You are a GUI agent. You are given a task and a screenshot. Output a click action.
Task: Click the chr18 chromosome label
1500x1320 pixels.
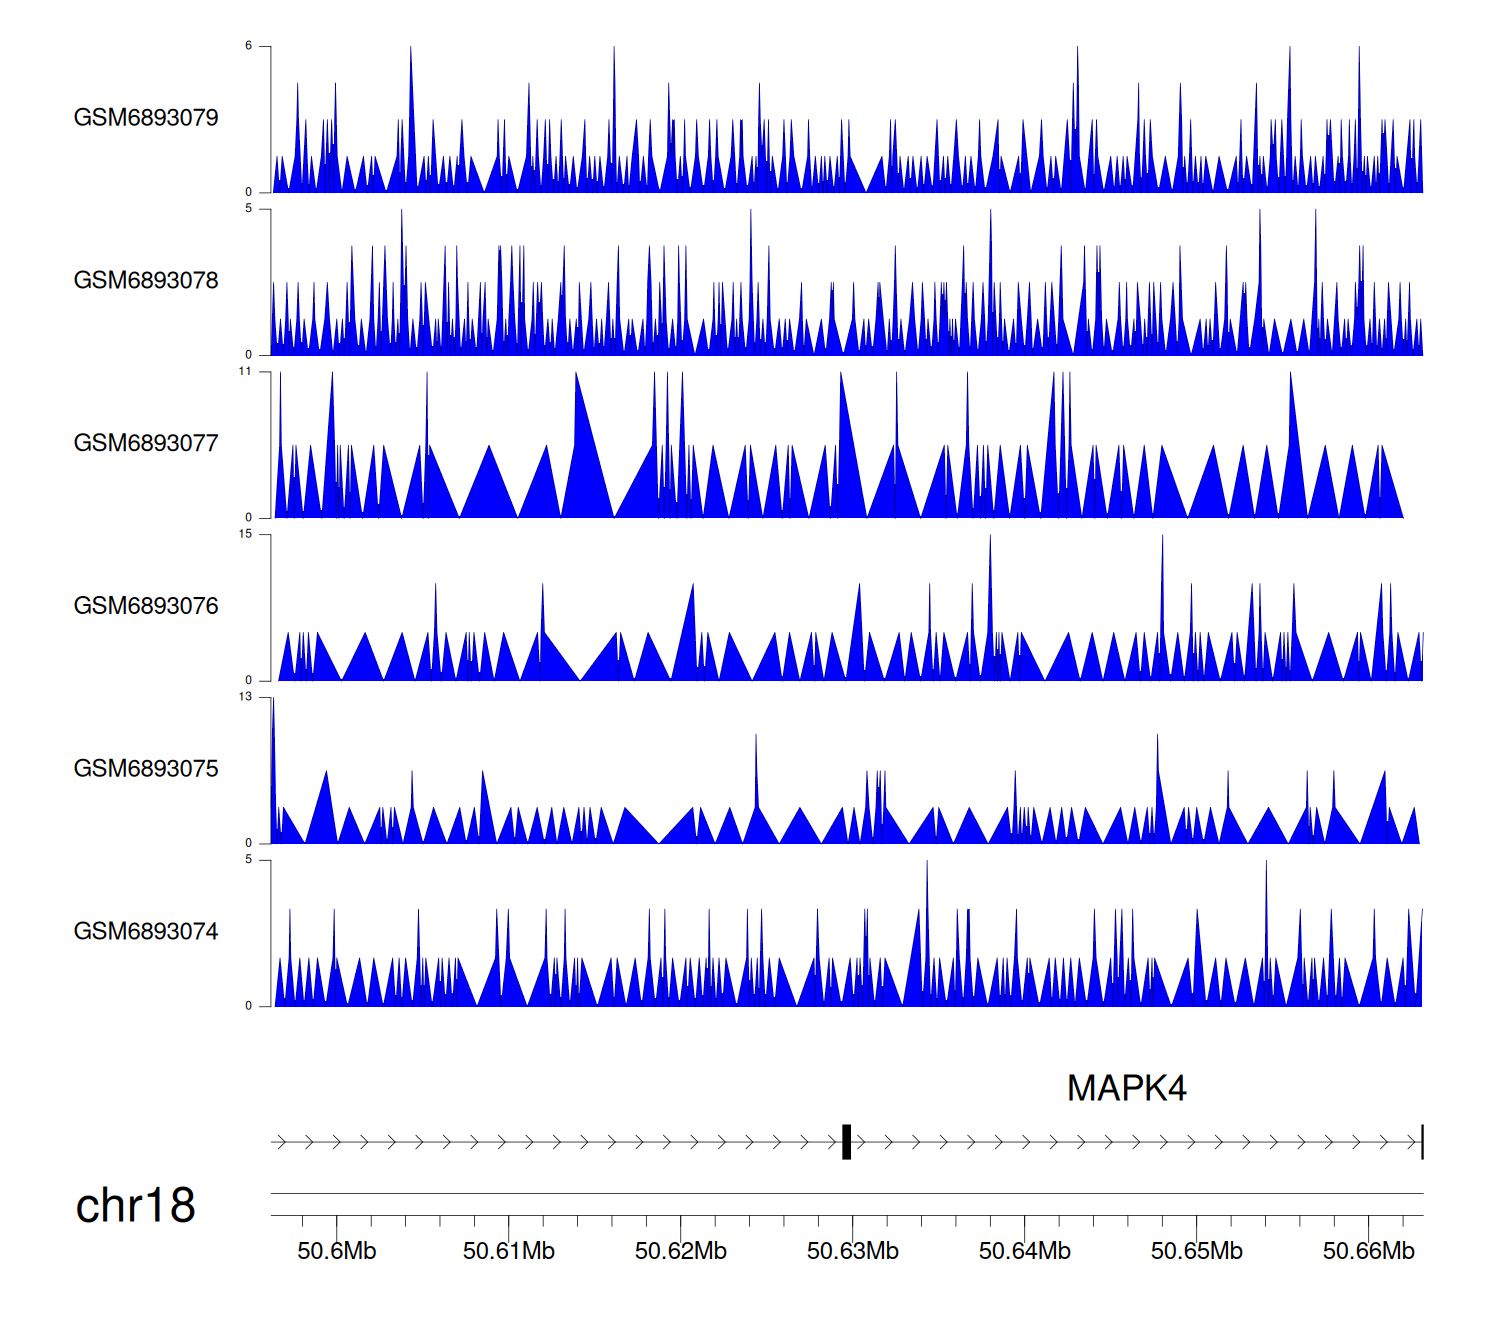pyautogui.click(x=135, y=1206)
